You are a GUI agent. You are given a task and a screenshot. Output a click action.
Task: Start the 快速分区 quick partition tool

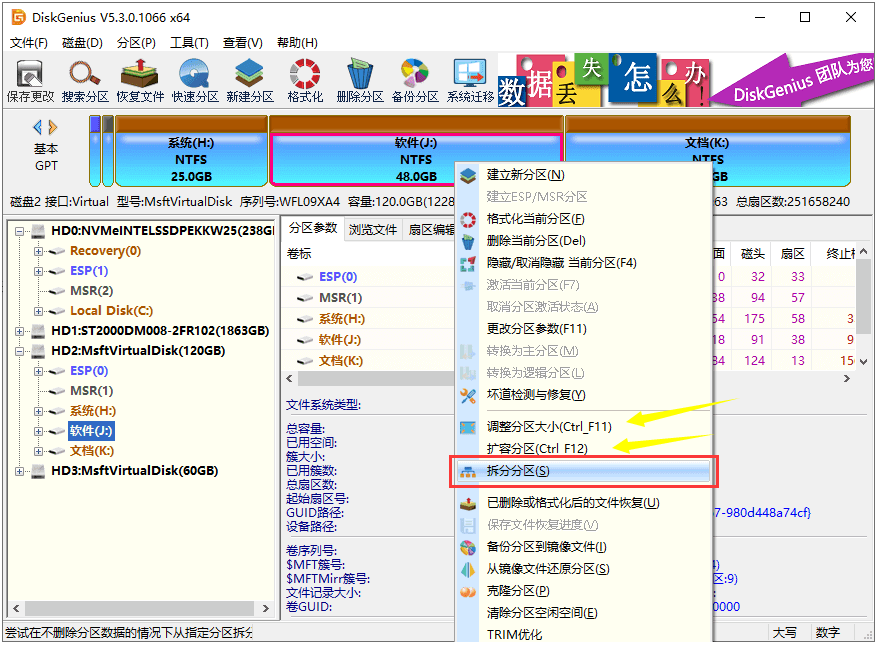tap(195, 81)
